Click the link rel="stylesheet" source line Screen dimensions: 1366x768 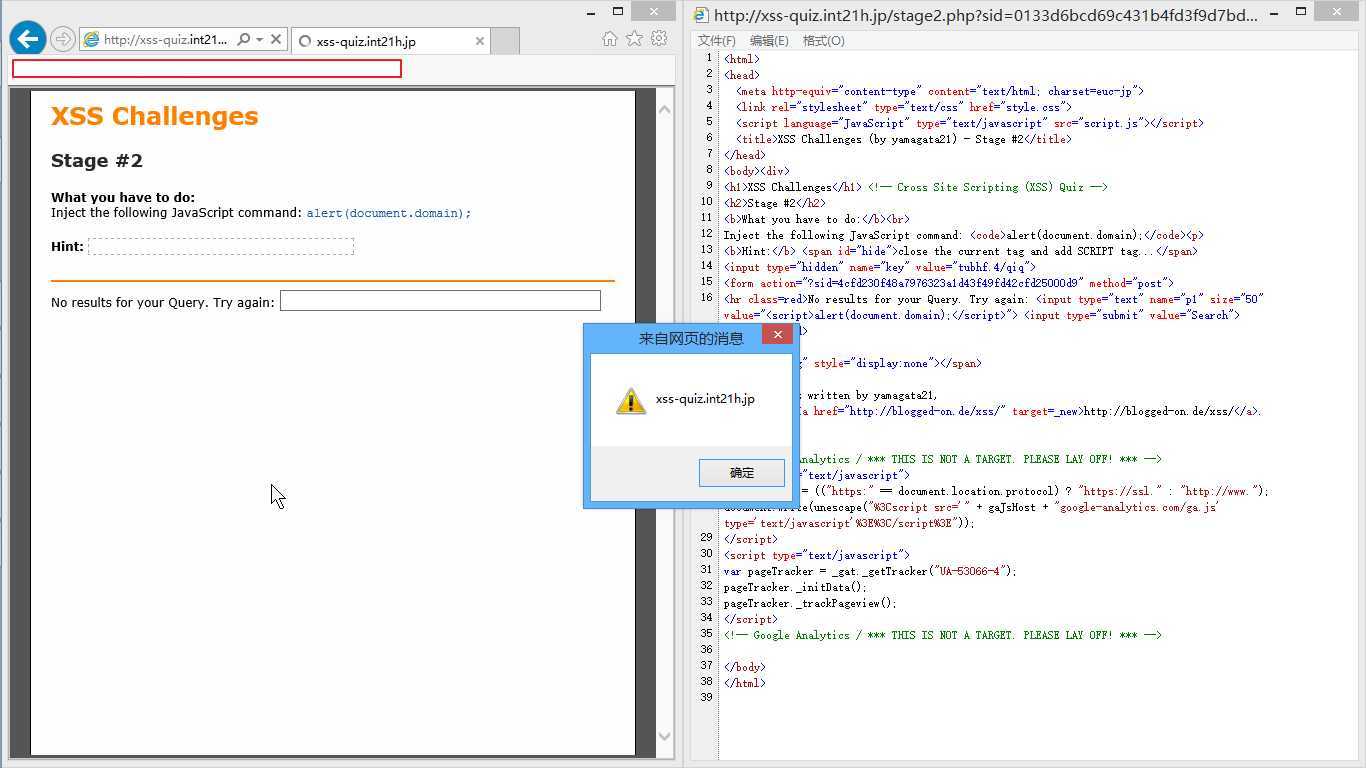pos(903,107)
